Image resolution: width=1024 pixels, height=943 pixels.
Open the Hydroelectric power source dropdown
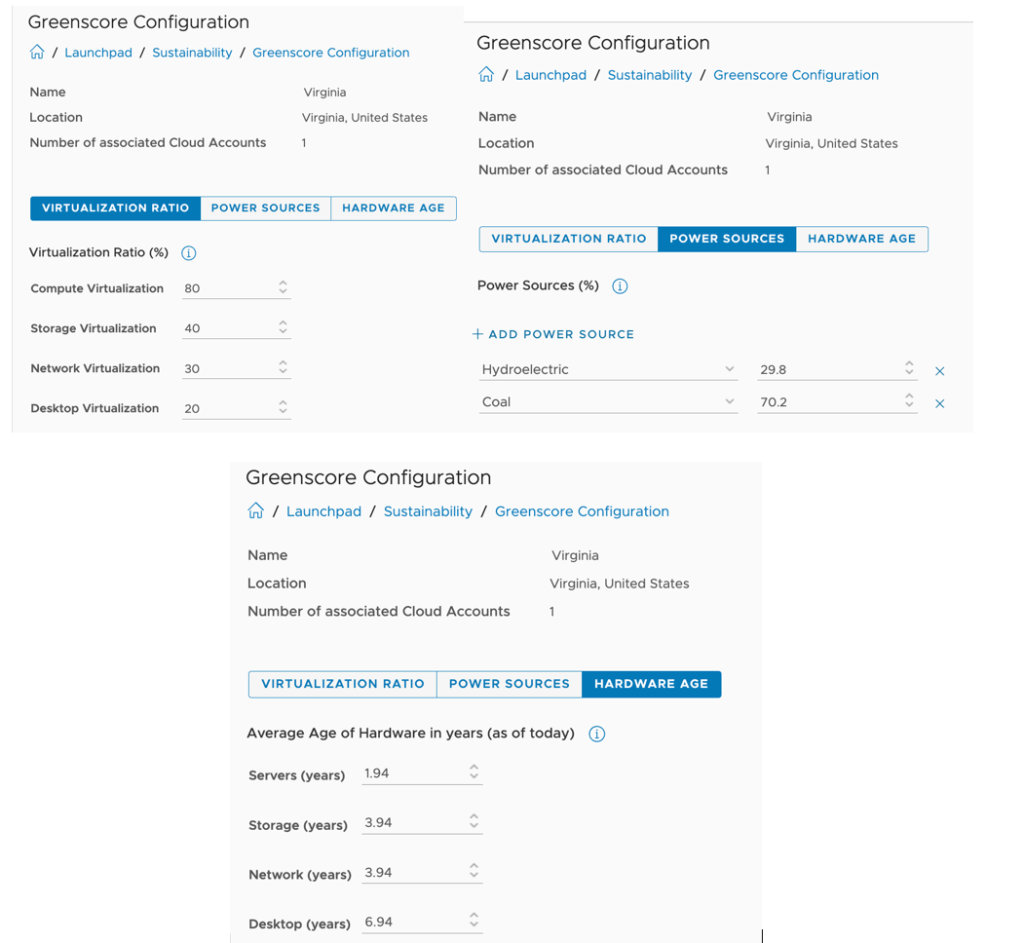point(729,369)
